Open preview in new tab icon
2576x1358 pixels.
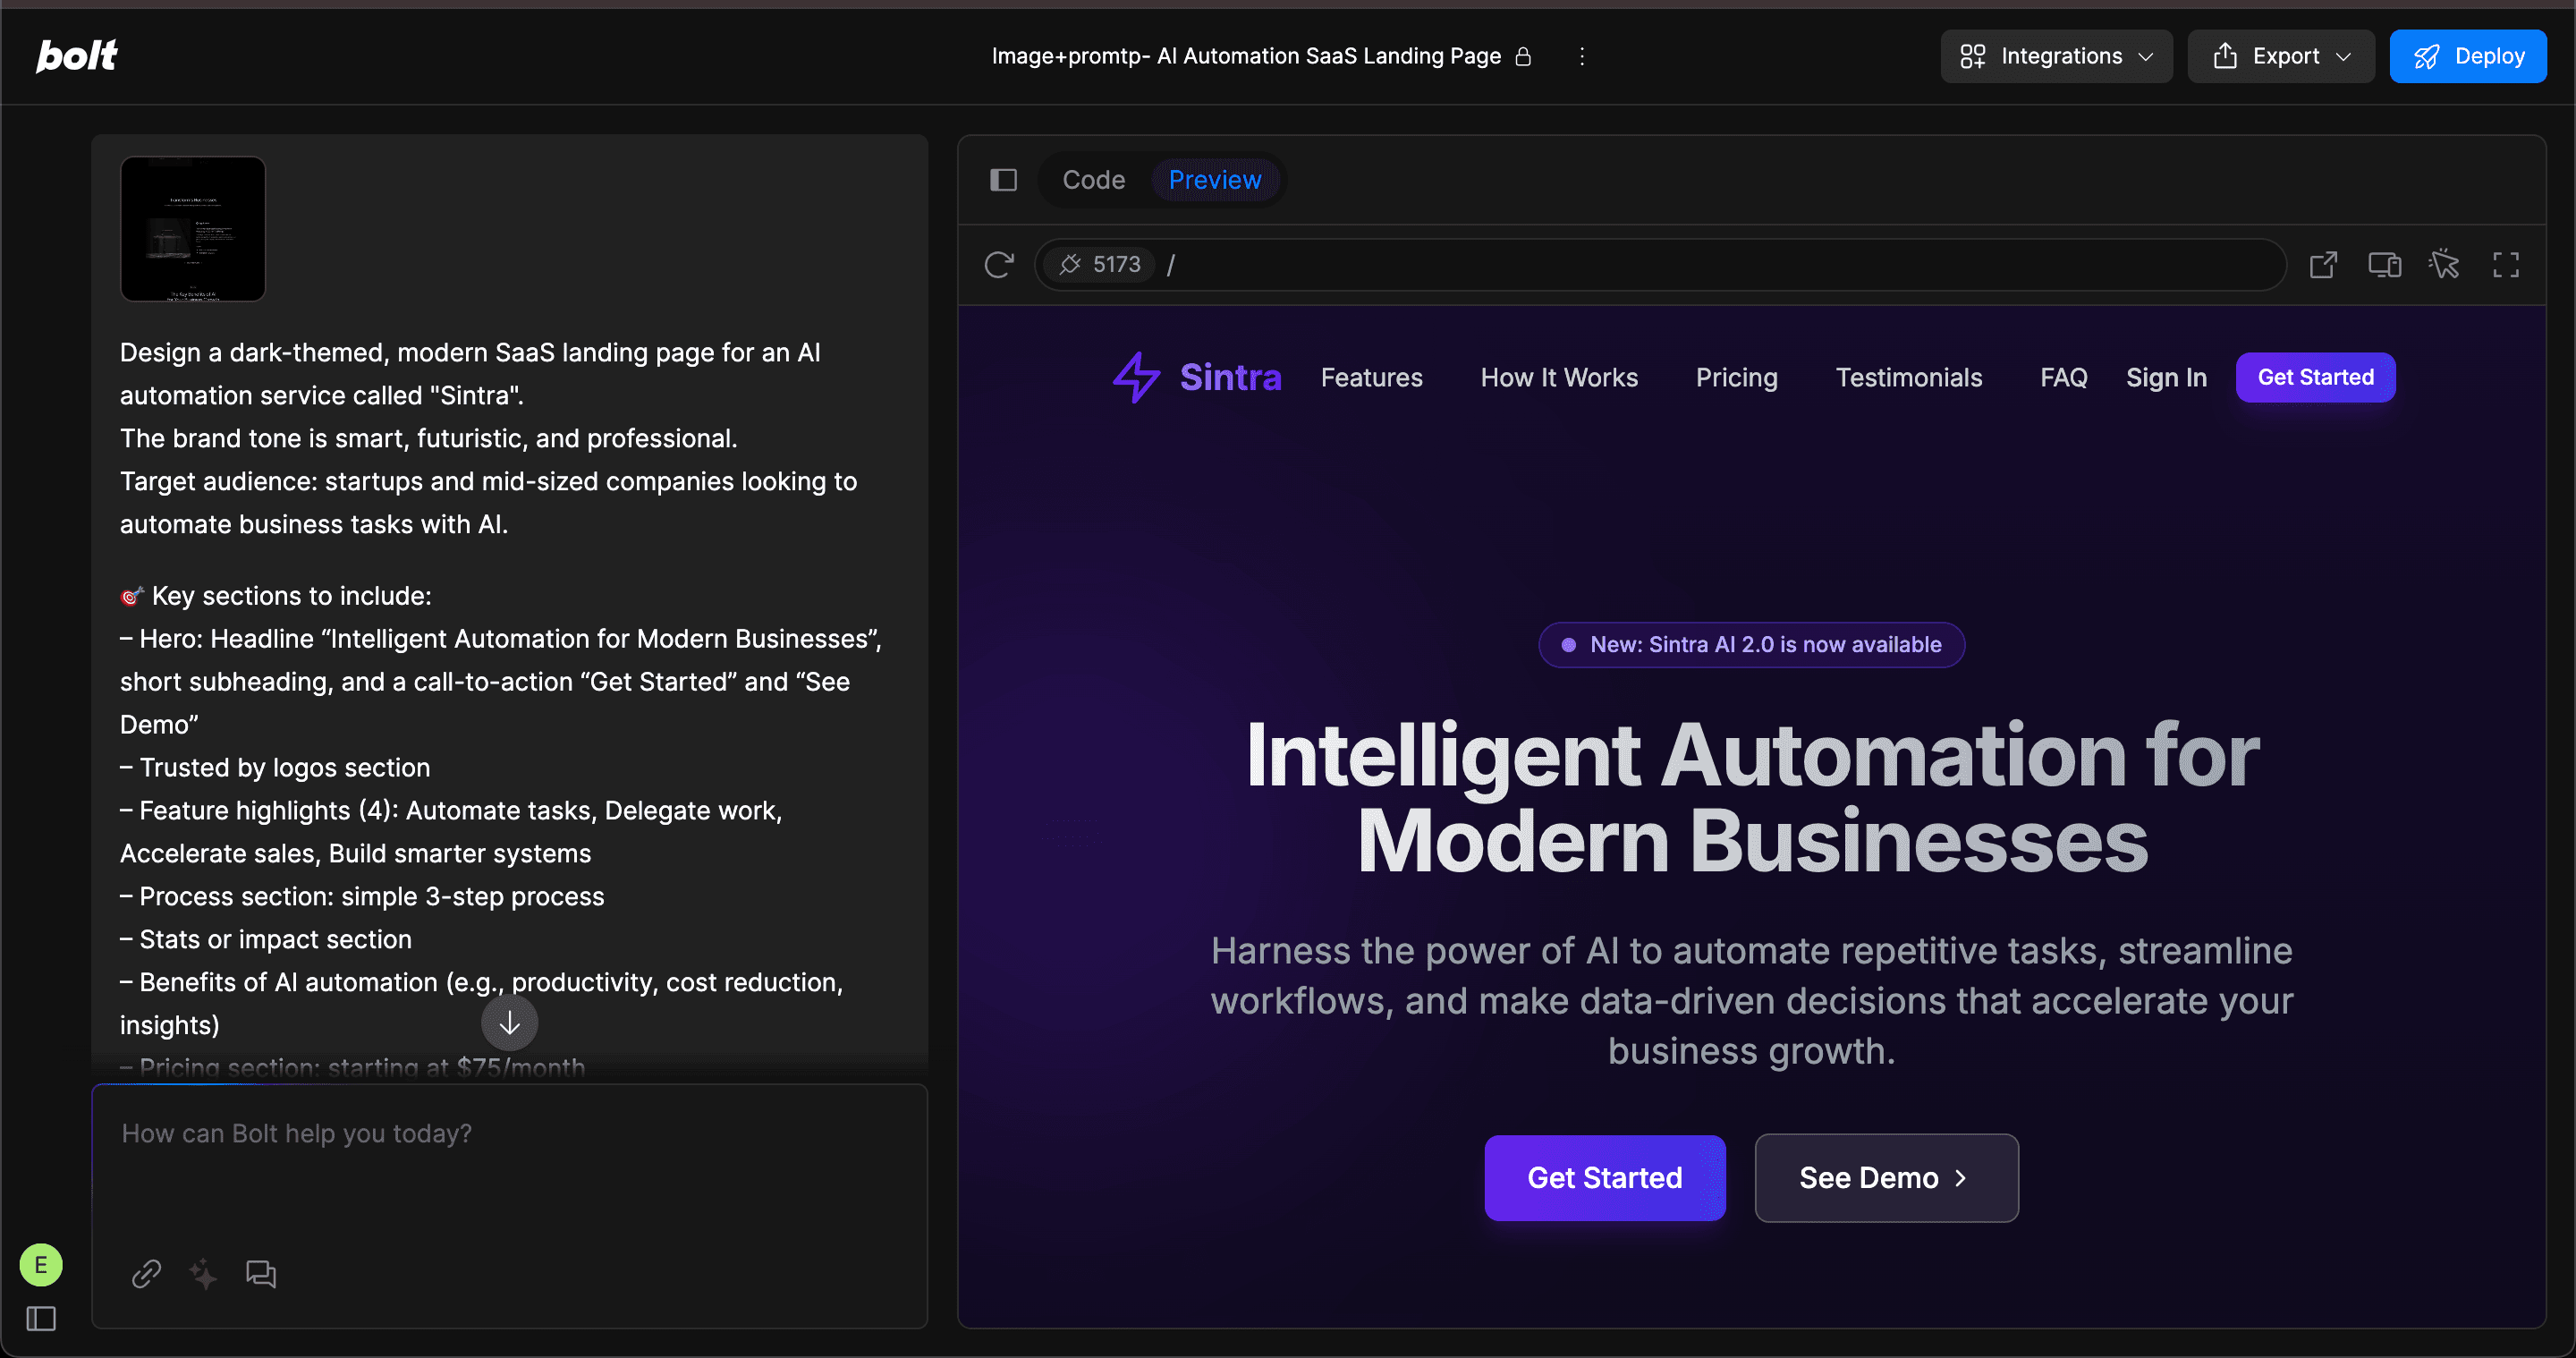click(2322, 264)
